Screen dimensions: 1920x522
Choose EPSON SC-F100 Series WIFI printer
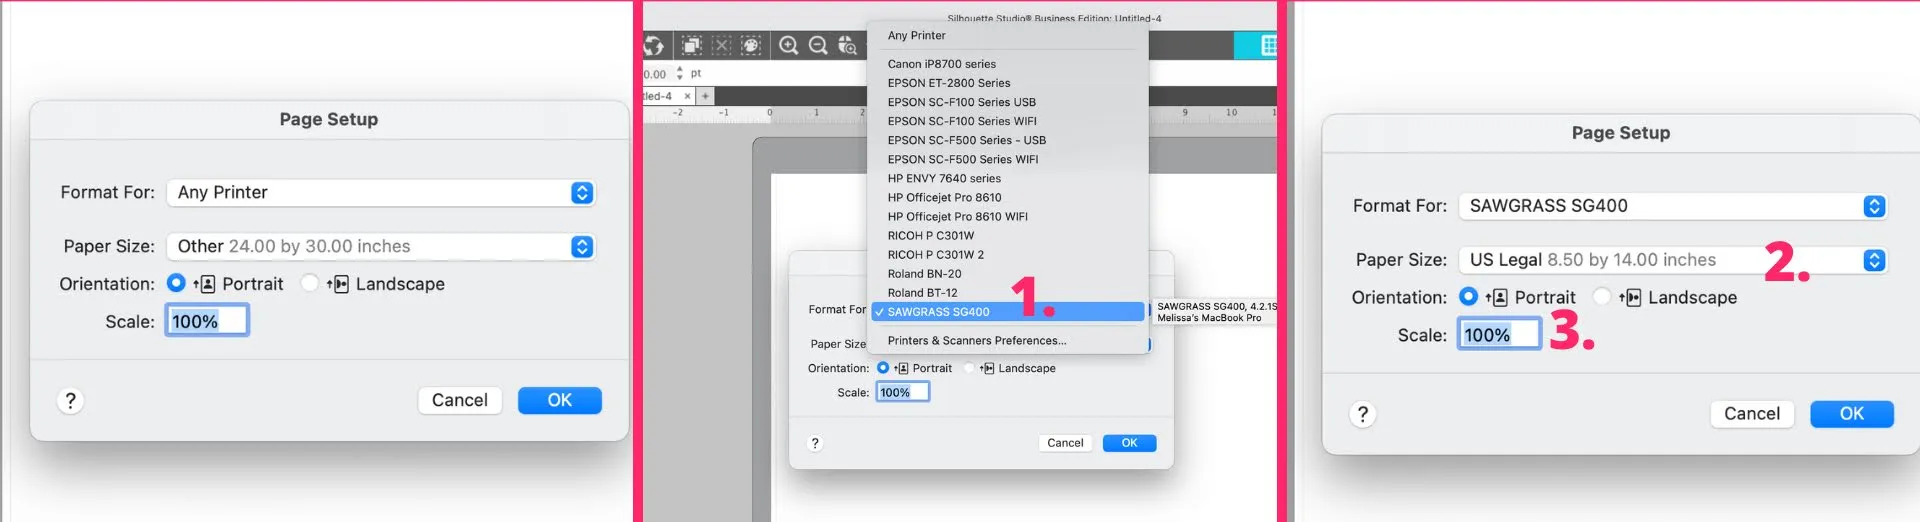pos(1008,121)
